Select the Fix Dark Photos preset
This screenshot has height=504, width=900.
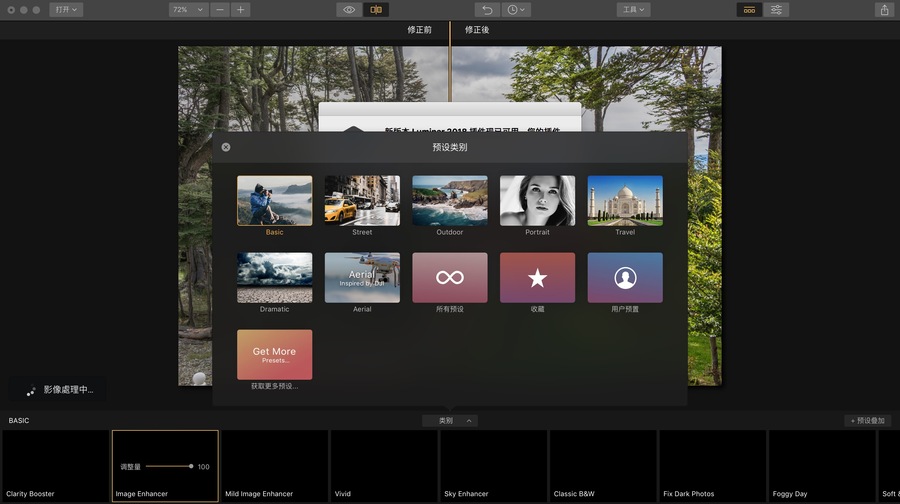[713, 466]
